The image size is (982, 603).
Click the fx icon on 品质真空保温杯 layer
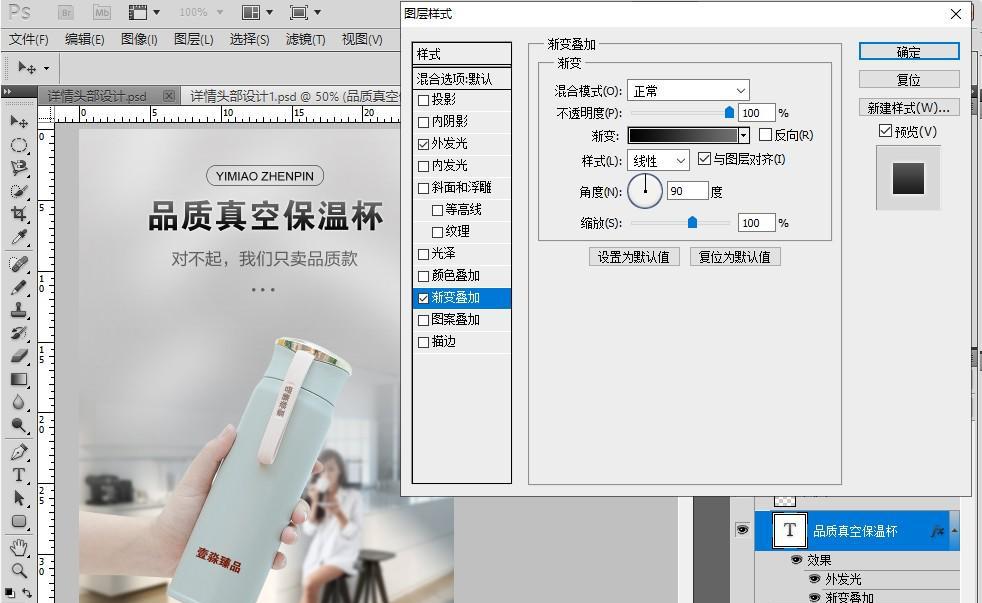pos(938,531)
